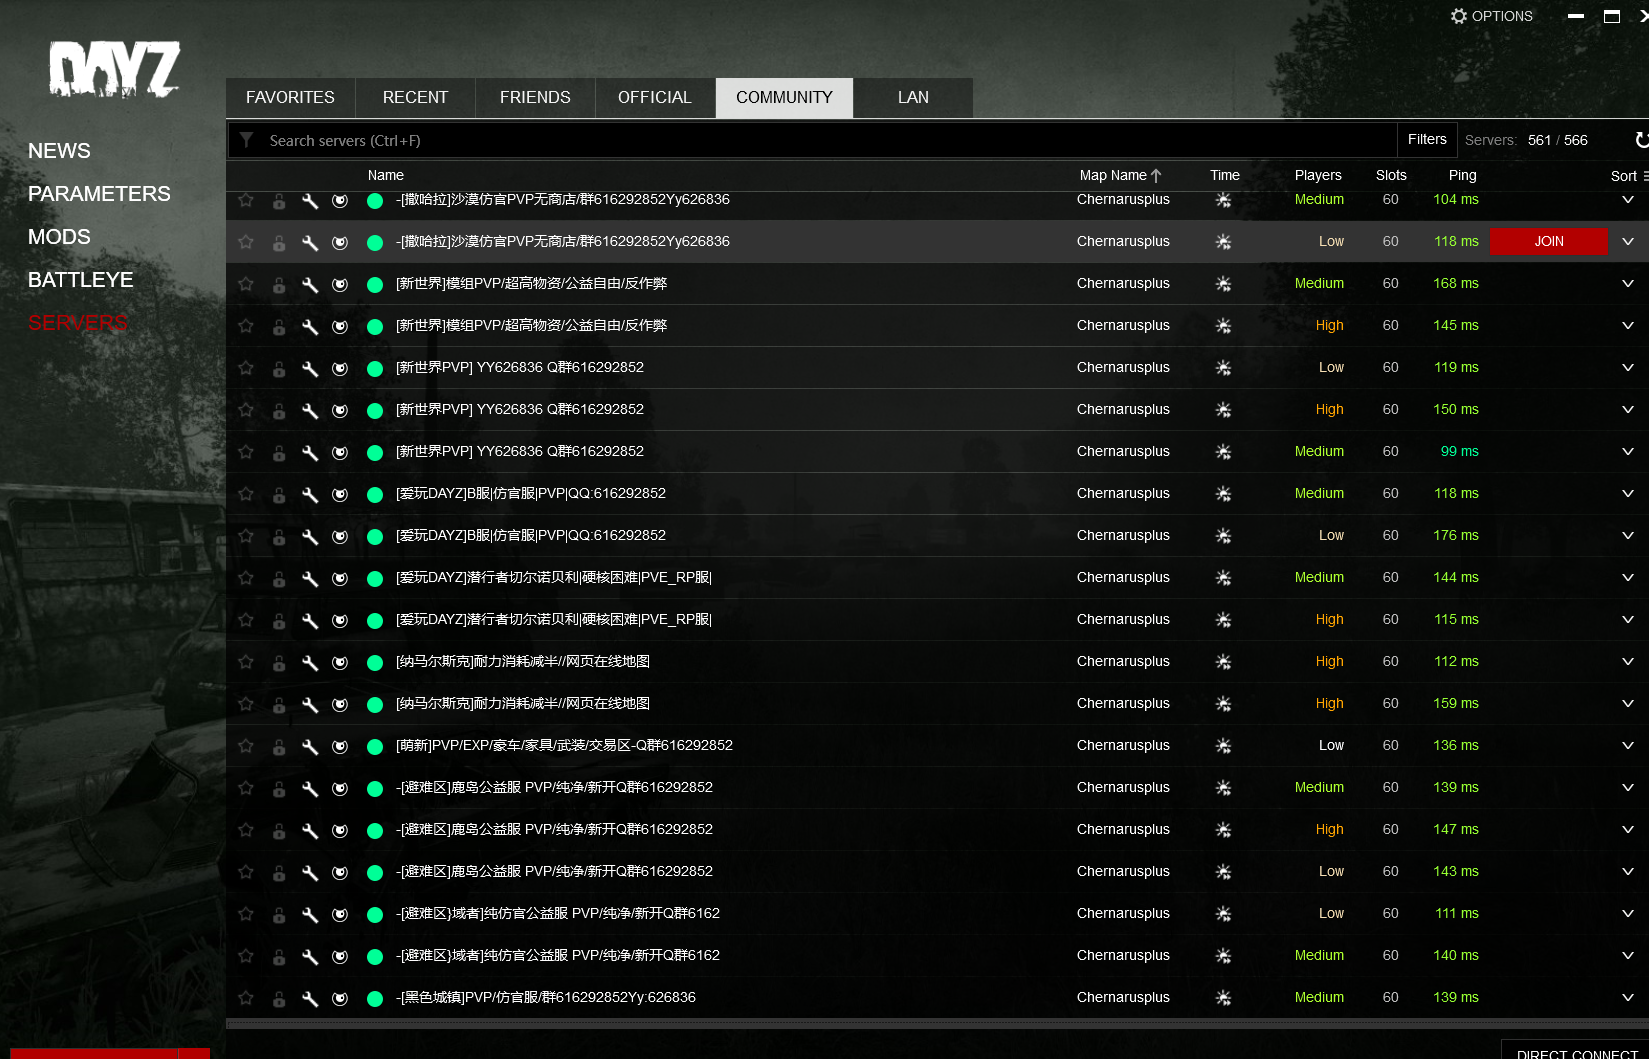Open the Sort dropdown menu

click(x=1628, y=176)
